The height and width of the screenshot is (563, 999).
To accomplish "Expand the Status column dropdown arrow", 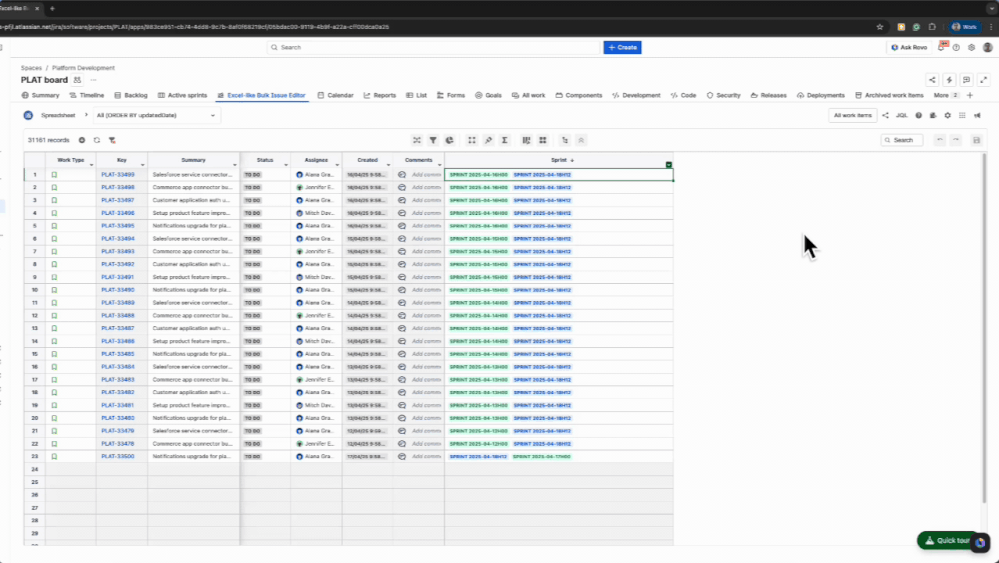I will click(286, 164).
